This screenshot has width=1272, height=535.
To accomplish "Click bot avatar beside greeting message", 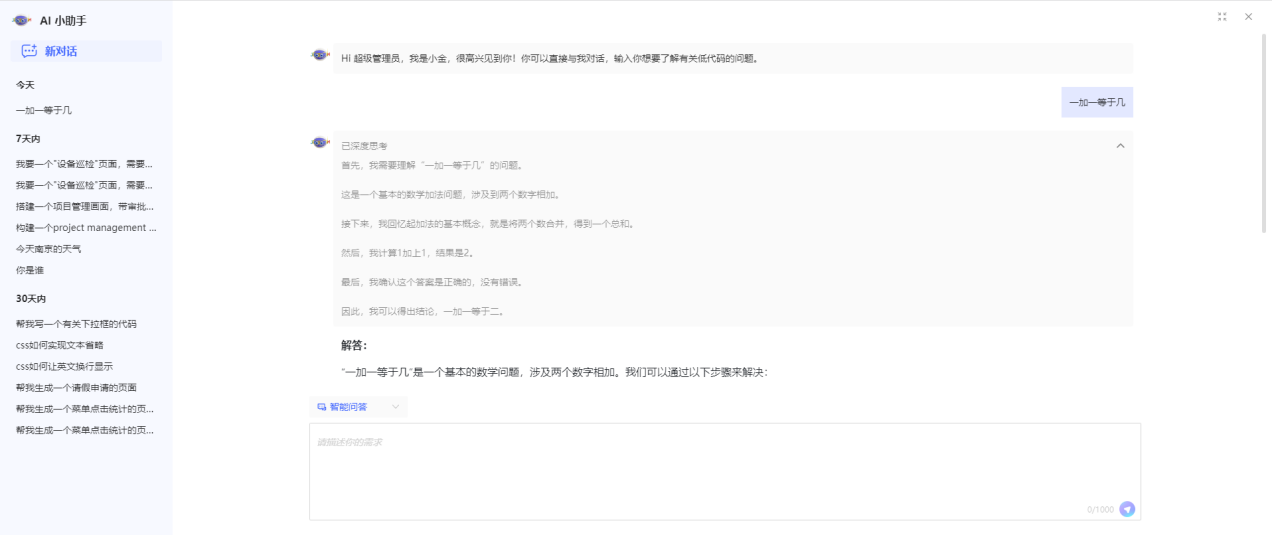I will tap(320, 55).
